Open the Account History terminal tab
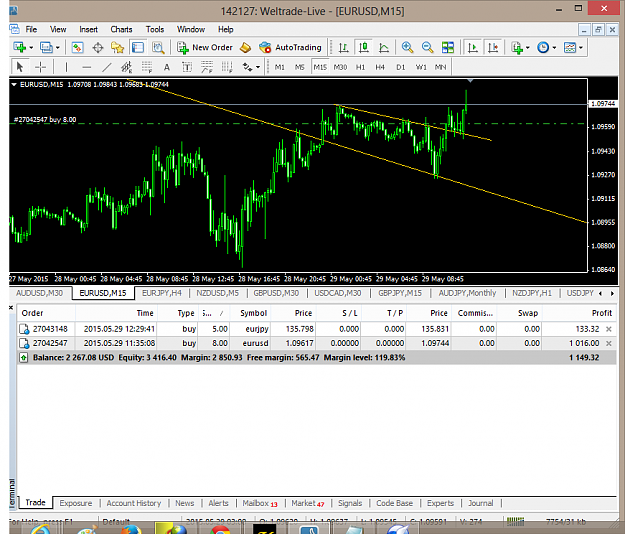The height and width of the screenshot is (534, 625). [134, 503]
